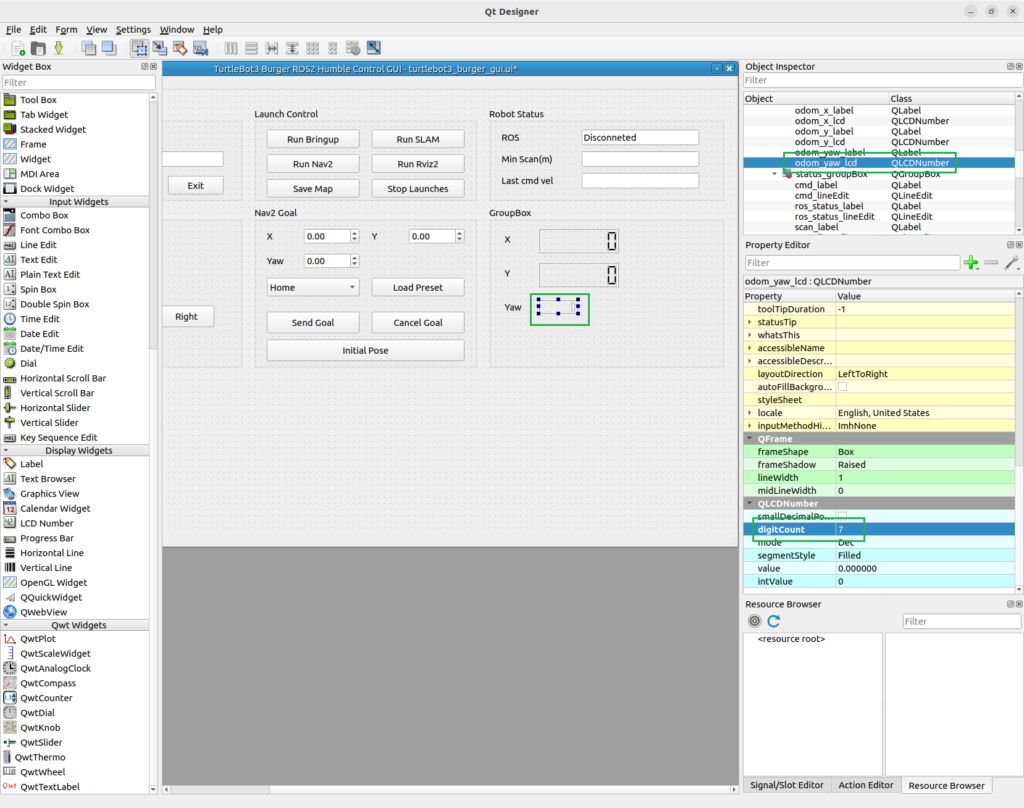Image resolution: width=1024 pixels, height=808 pixels.
Task: Float the Widget Box dock panel
Action: click(x=144, y=67)
